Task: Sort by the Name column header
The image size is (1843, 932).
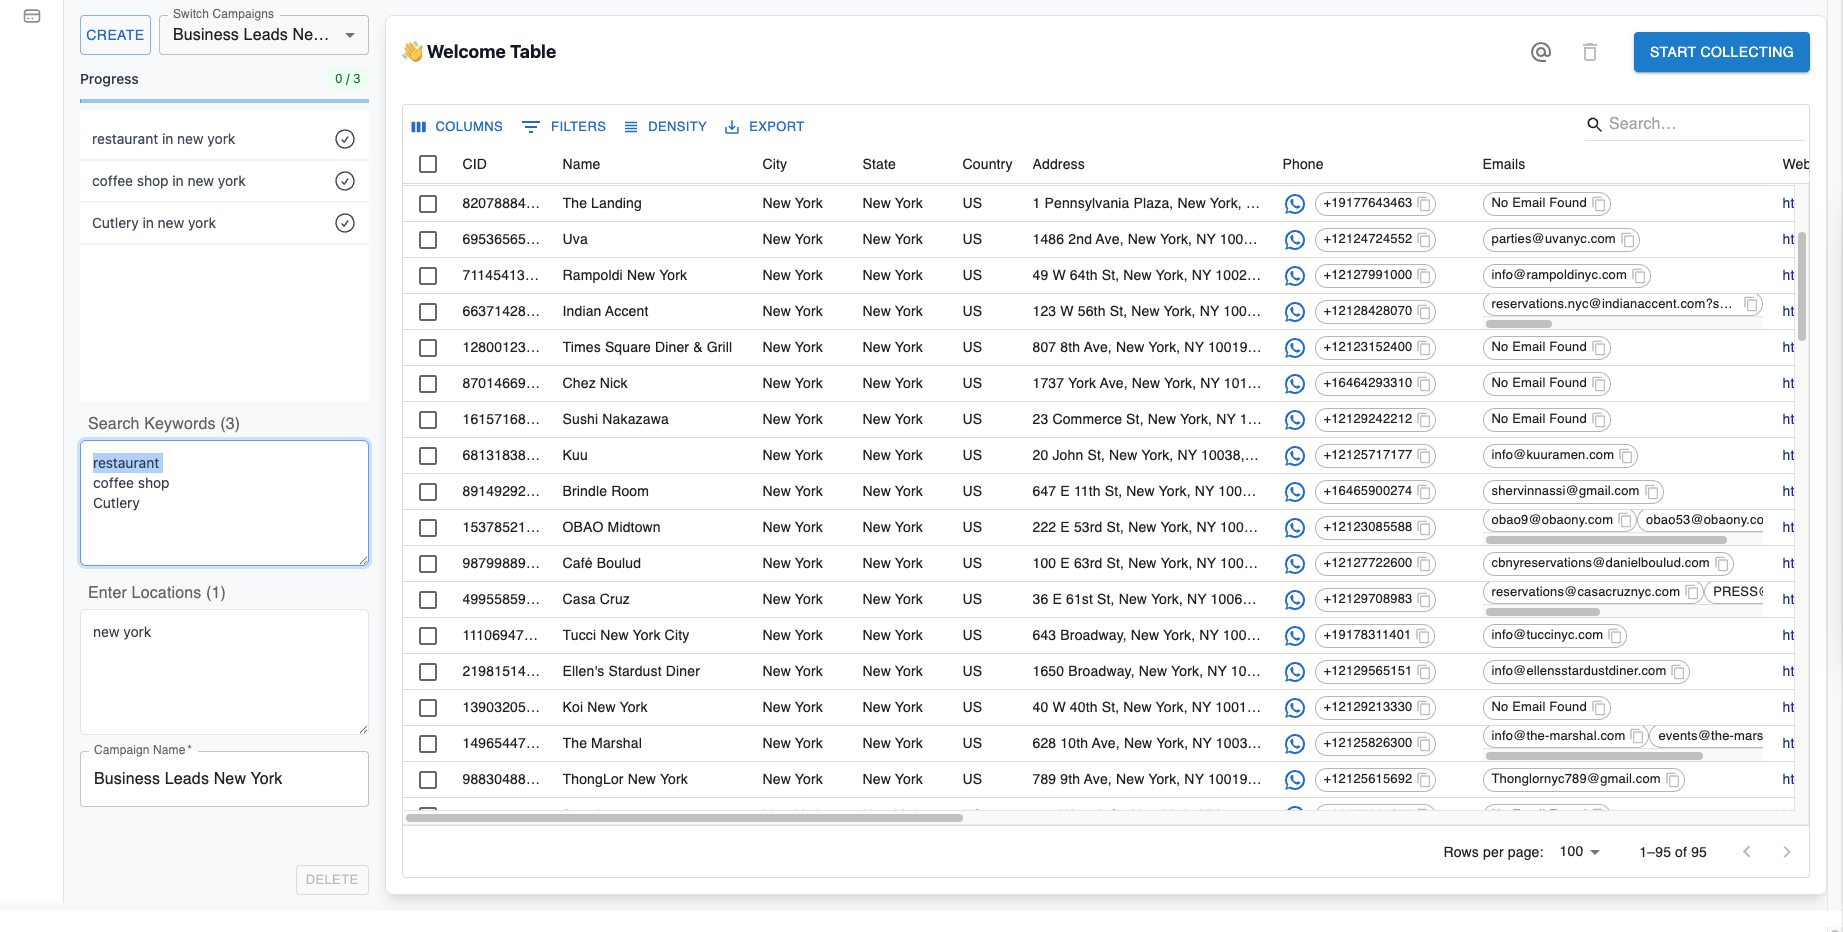Action: click(x=581, y=164)
